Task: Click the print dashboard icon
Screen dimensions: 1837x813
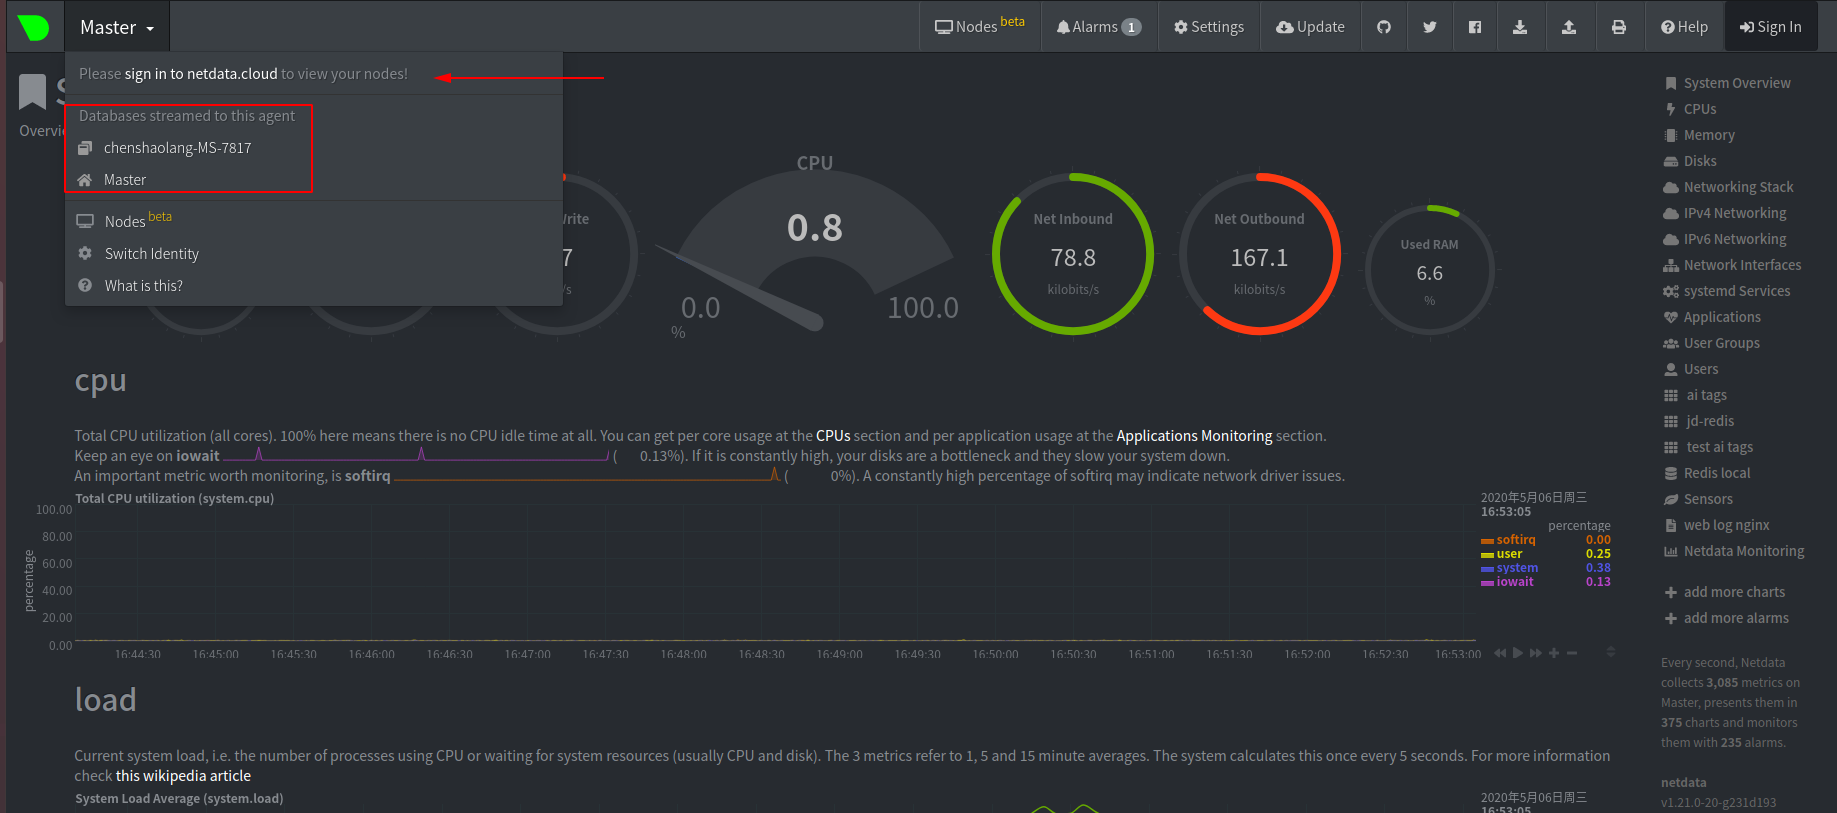Action: coord(1619,27)
